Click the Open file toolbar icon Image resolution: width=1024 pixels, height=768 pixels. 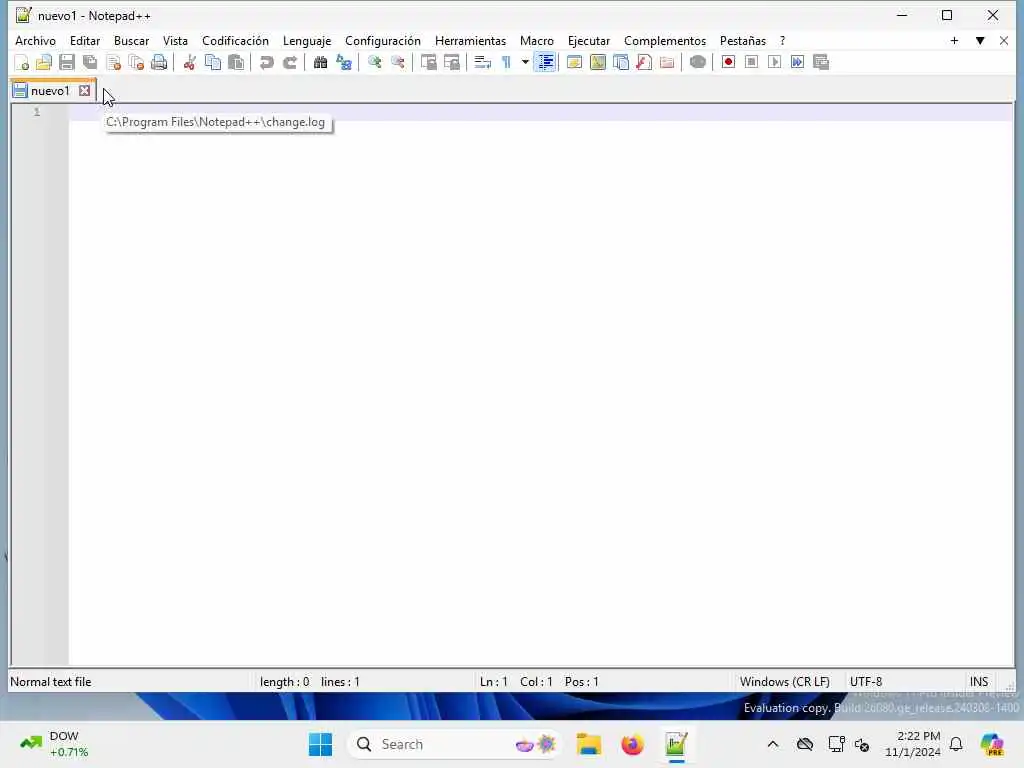[44, 63]
